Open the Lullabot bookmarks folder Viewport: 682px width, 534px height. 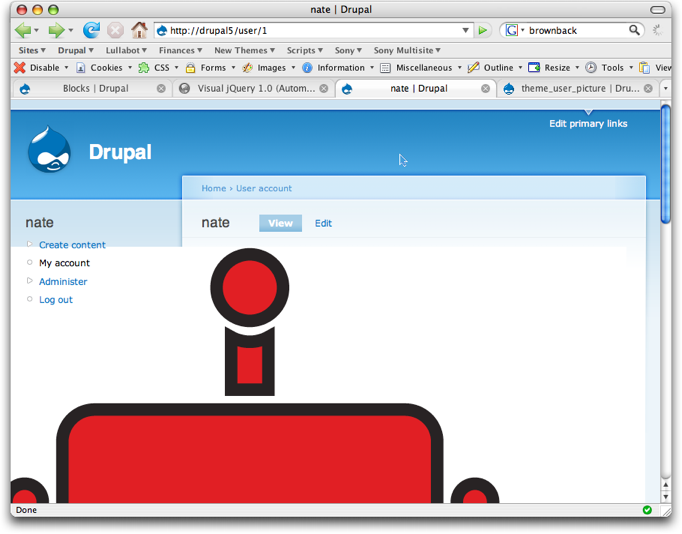(x=126, y=50)
